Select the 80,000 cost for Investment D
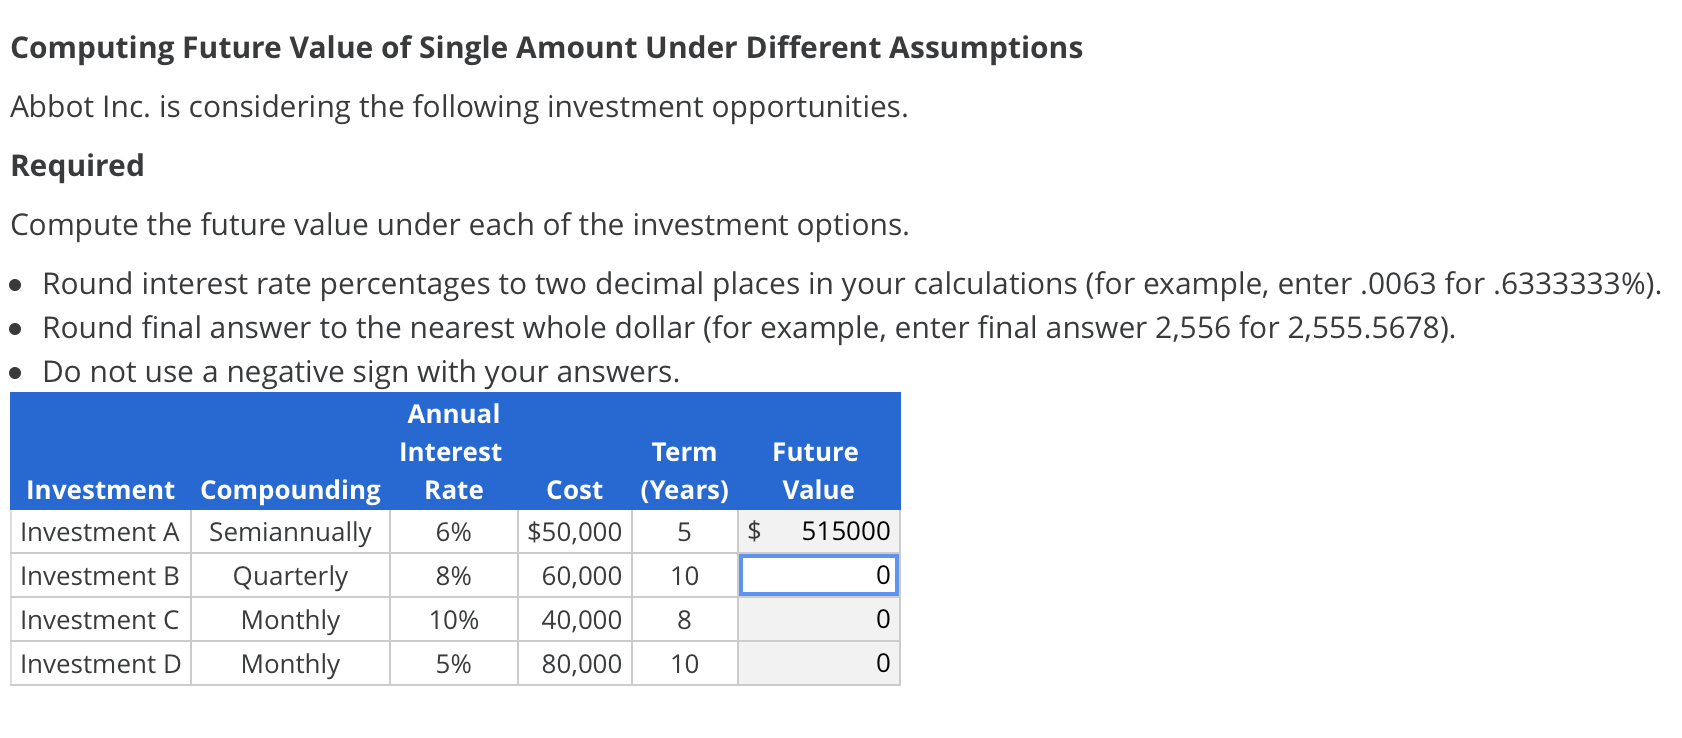This screenshot has width=1682, height=738. [574, 663]
